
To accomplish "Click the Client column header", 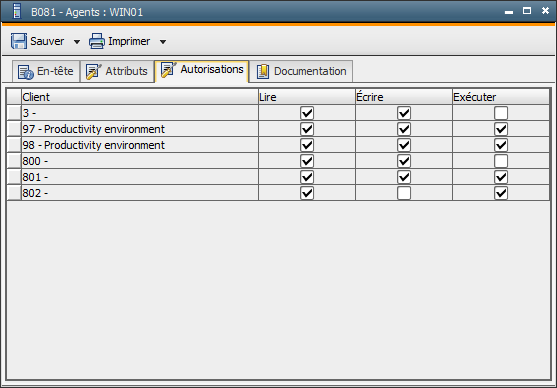I will [x=140, y=97].
